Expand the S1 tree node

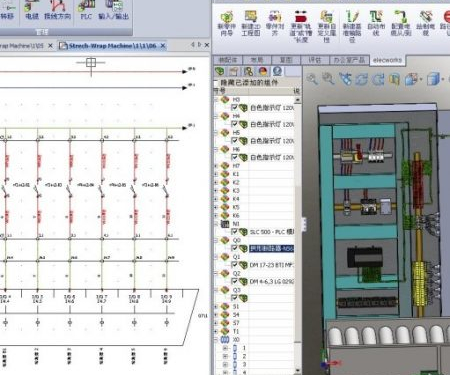coord(216,306)
